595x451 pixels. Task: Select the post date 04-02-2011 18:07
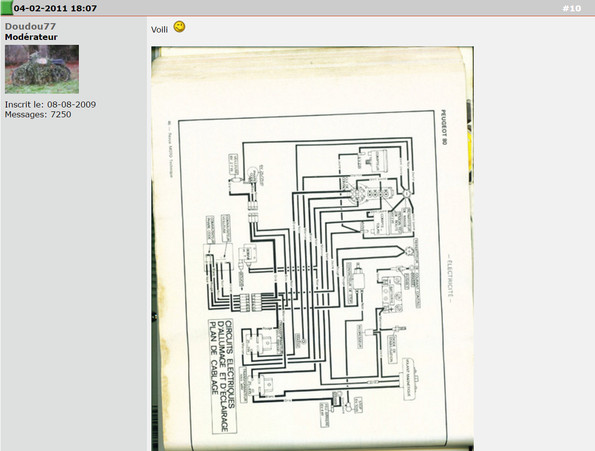pyautogui.click(x=55, y=8)
